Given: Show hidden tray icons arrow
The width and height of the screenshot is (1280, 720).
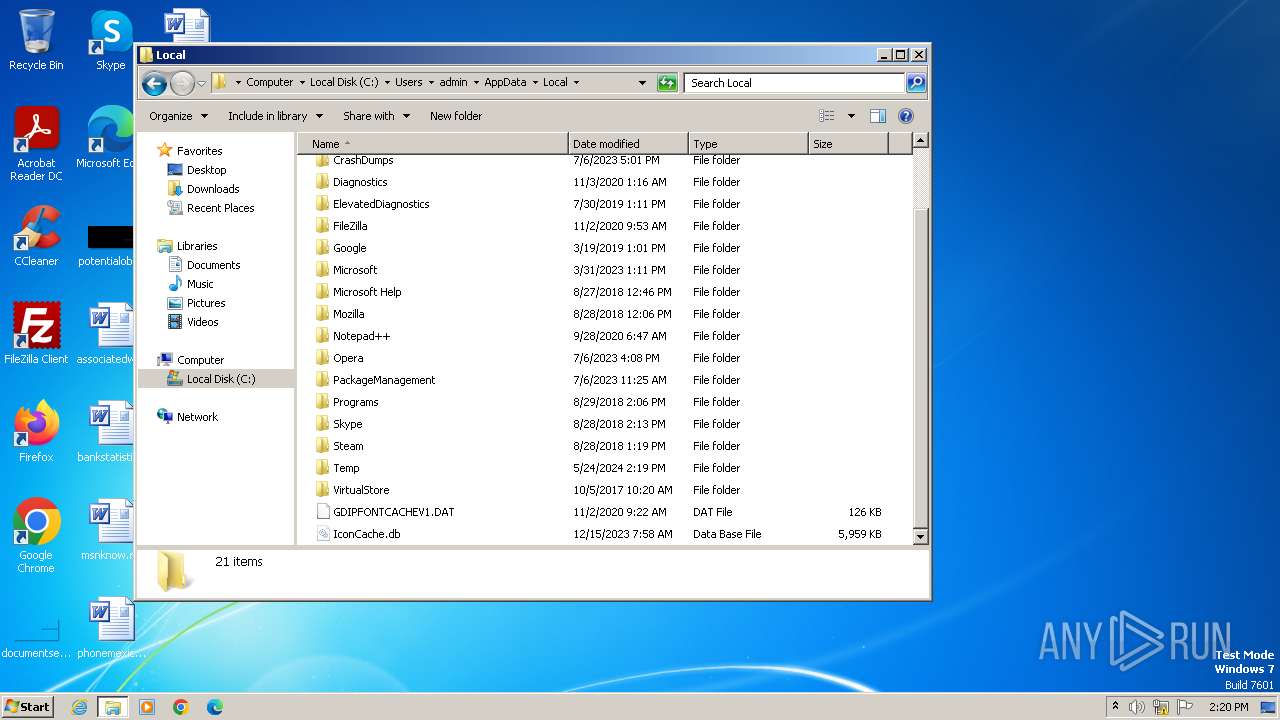Looking at the screenshot, I should [x=1115, y=707].
